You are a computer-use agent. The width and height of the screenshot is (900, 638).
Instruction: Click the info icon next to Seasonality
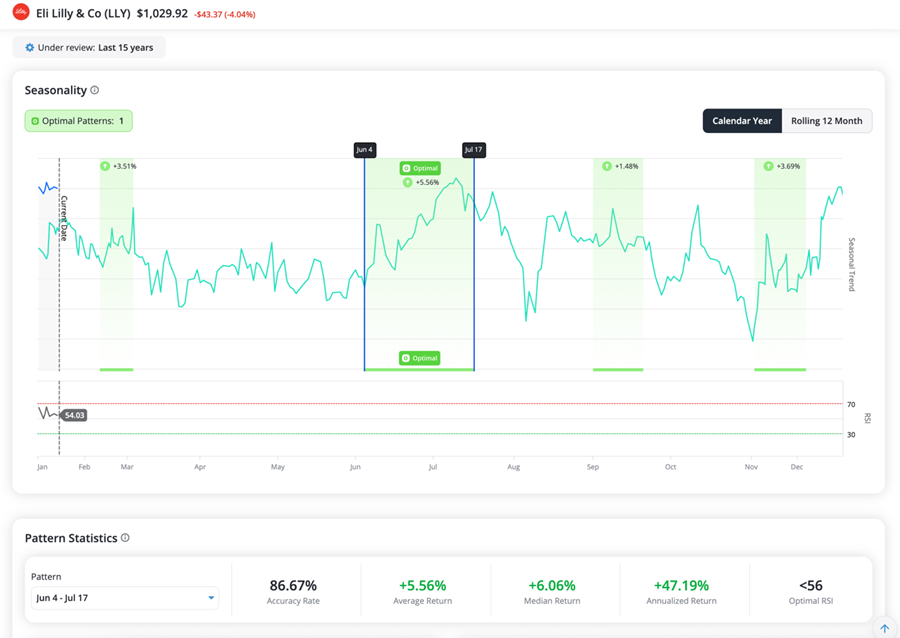tap(95, 90)
